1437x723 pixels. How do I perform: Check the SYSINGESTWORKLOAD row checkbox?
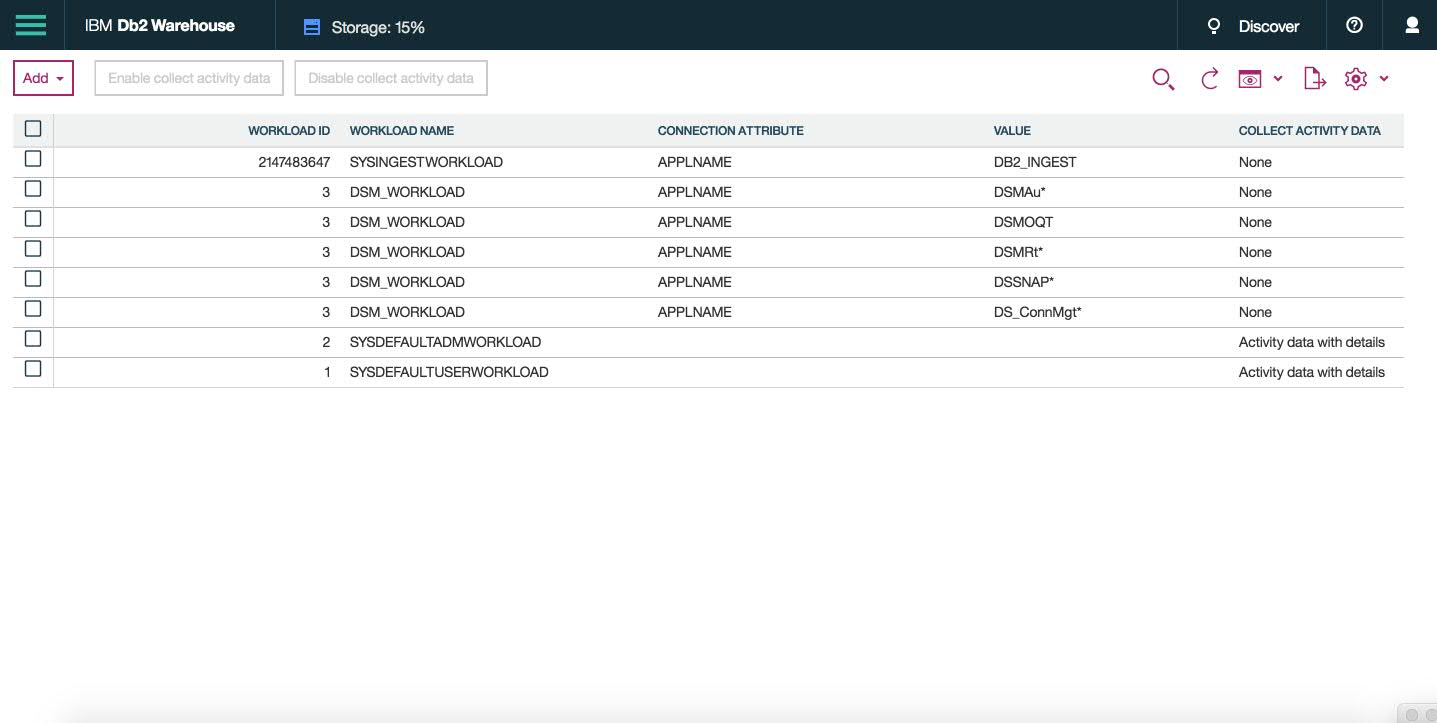coord(33,159)
